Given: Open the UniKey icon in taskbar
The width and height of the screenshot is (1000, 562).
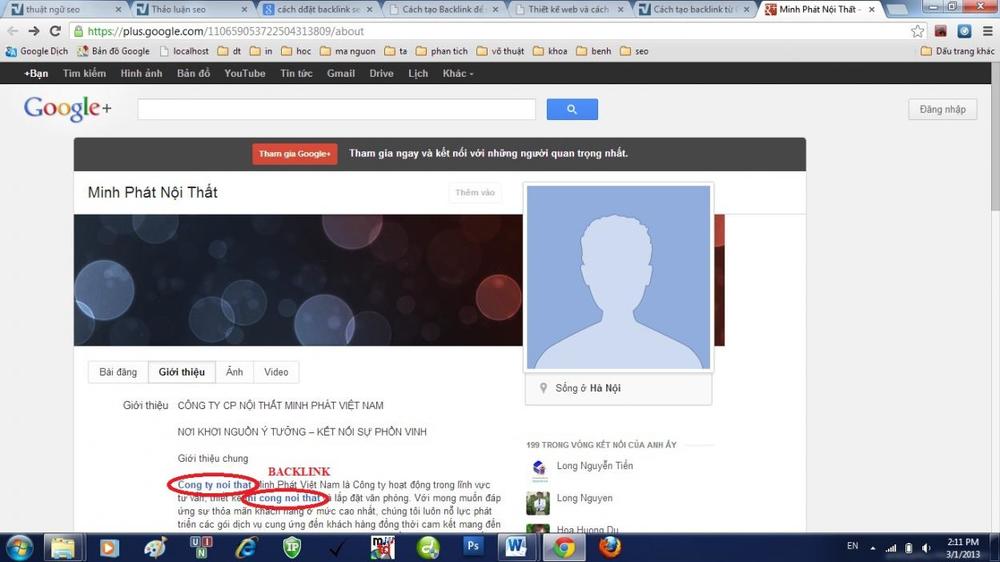Looking at the screenshot, I should coord(201,547).
